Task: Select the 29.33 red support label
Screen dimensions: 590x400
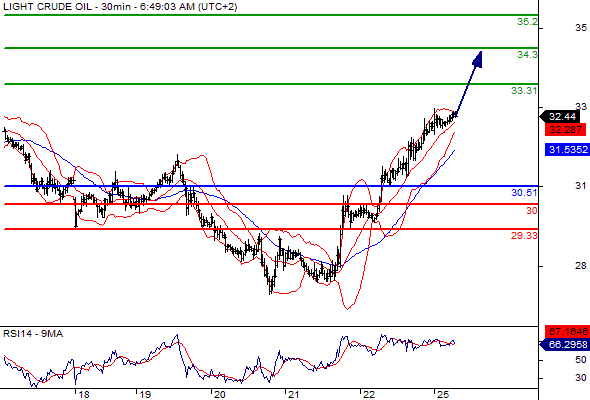Action: [524, 236]
